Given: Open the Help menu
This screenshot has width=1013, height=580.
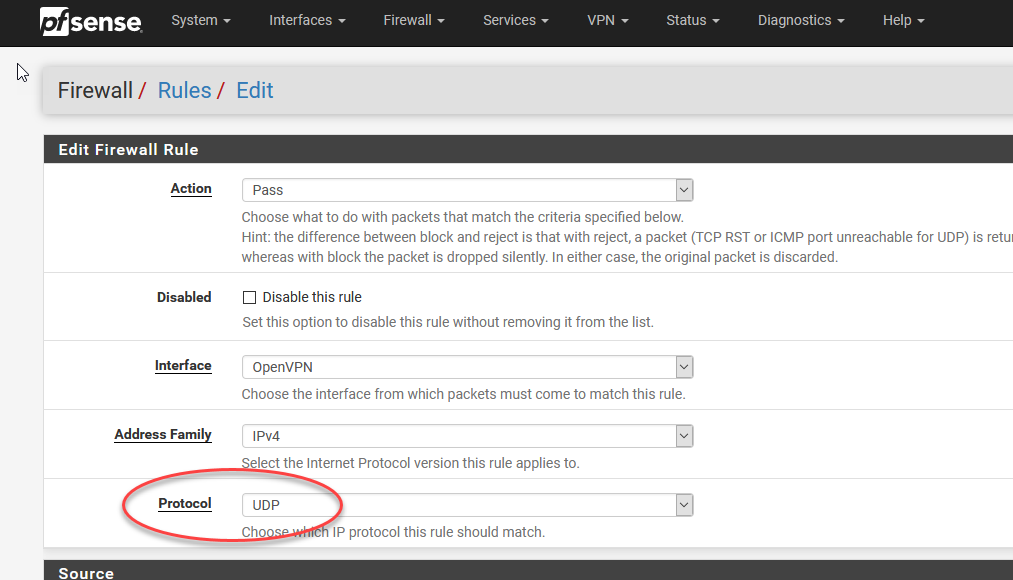Looking at the screenshot, I should (903, 21).
